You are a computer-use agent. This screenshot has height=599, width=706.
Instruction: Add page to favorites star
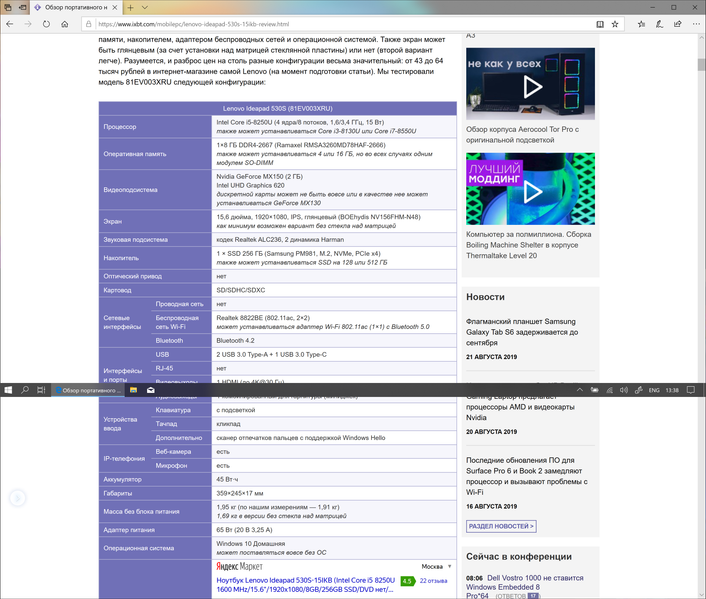tap(615, 24)
